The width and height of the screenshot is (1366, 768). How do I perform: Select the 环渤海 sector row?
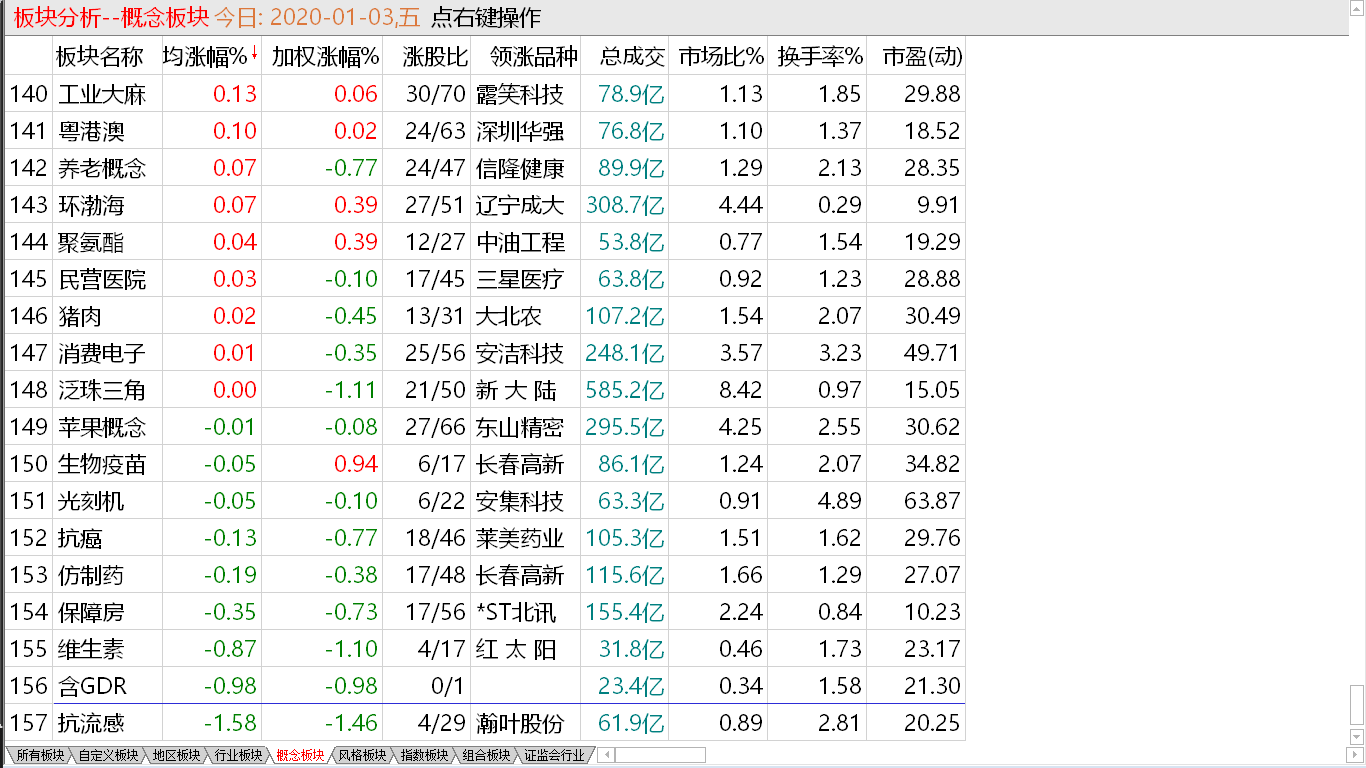click(x=485, y=205)
